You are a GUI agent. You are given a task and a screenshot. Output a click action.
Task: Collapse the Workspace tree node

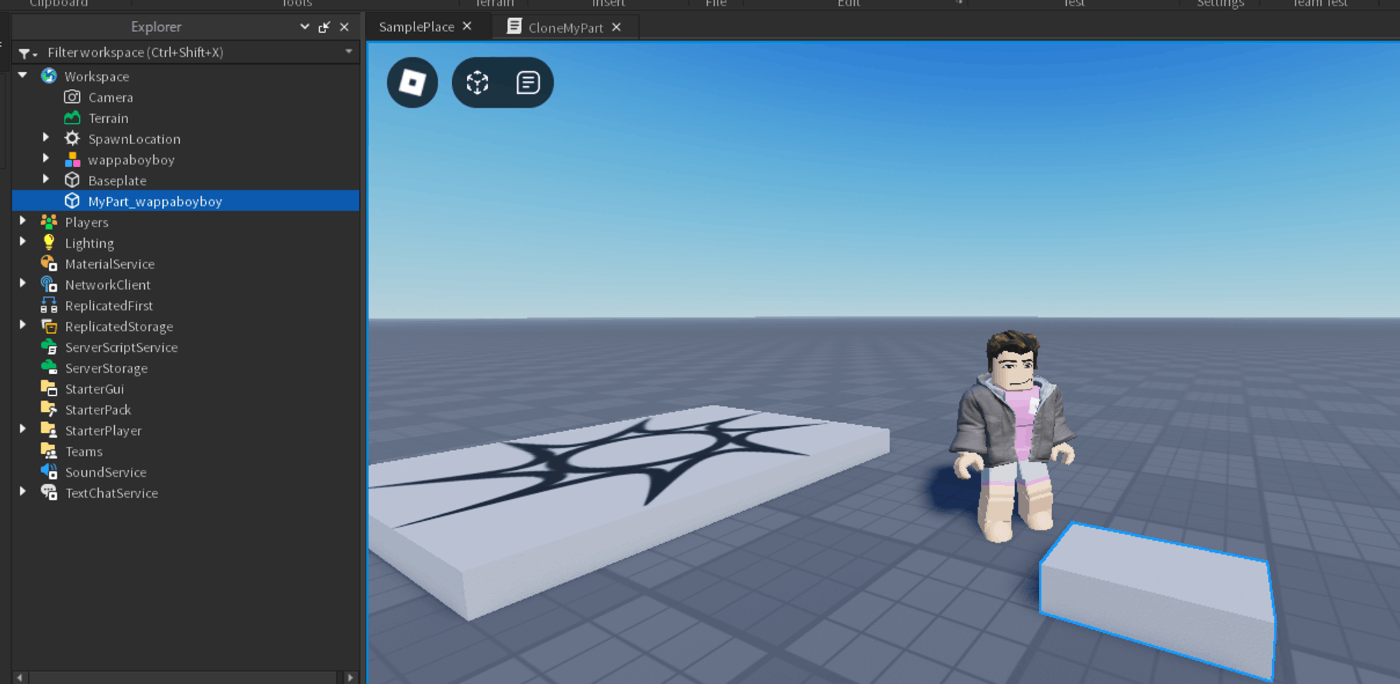coord(22,76)
